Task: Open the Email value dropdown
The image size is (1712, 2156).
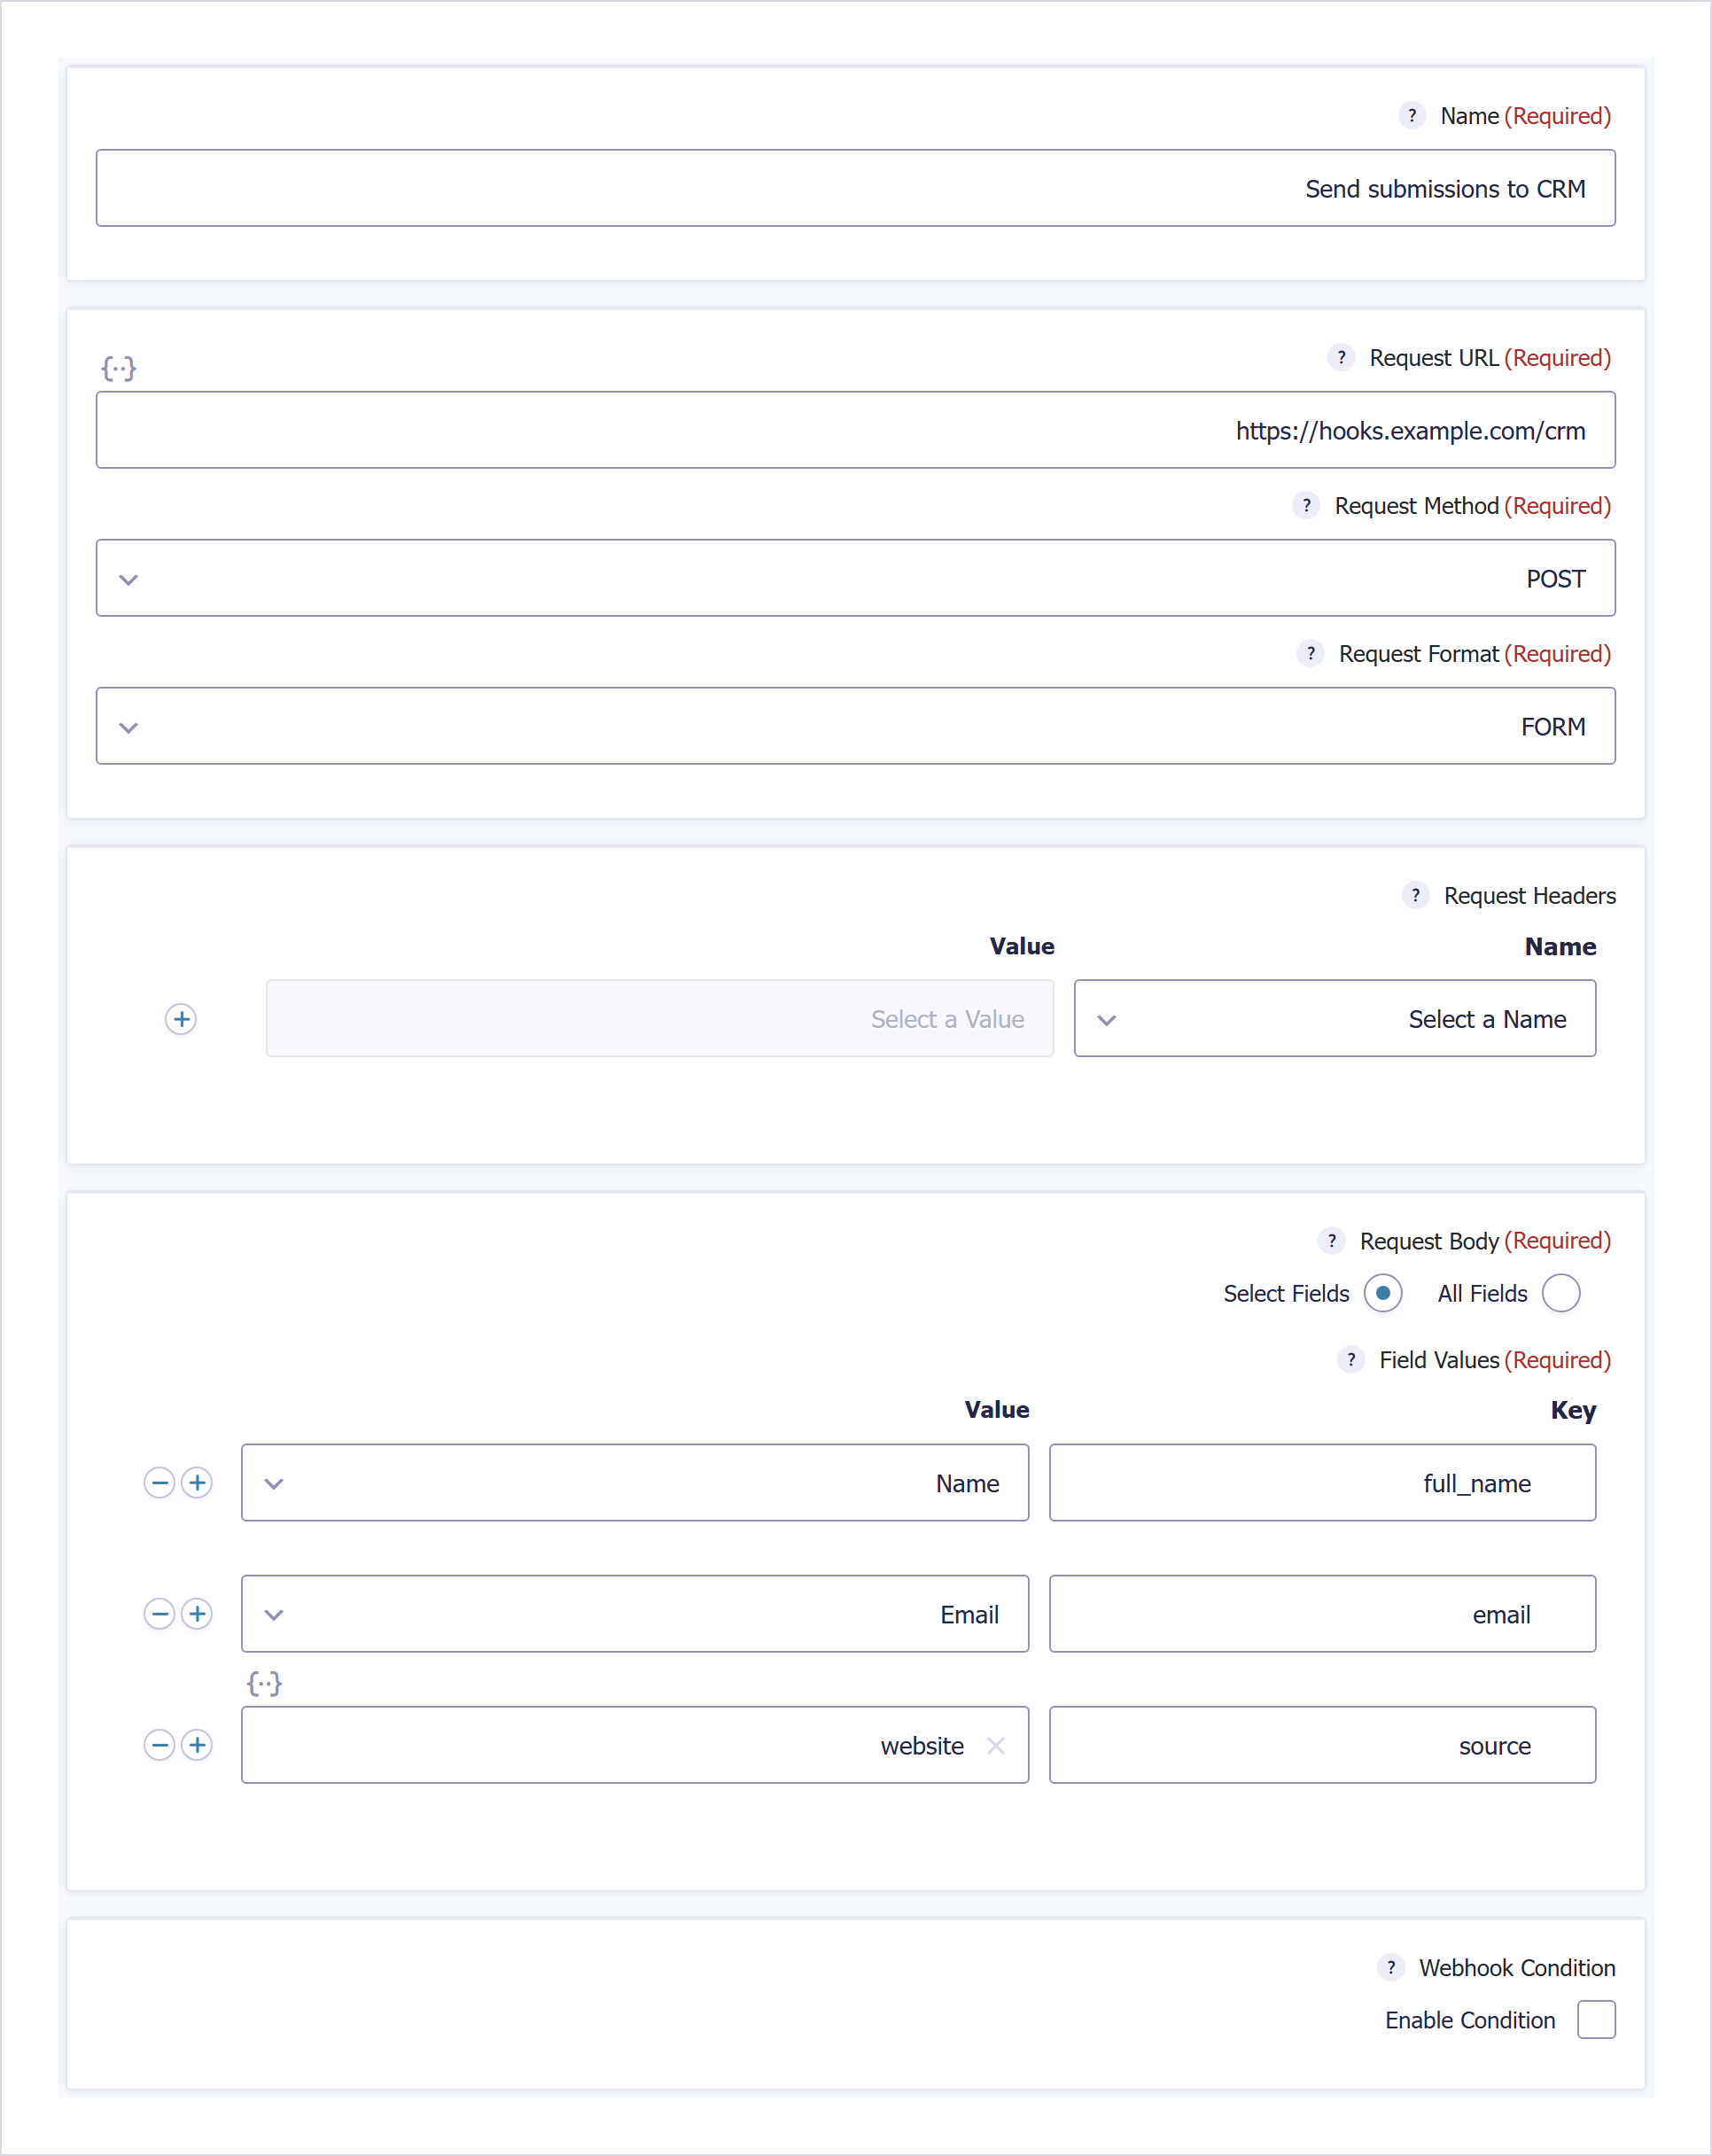Action: [635, 1613]
